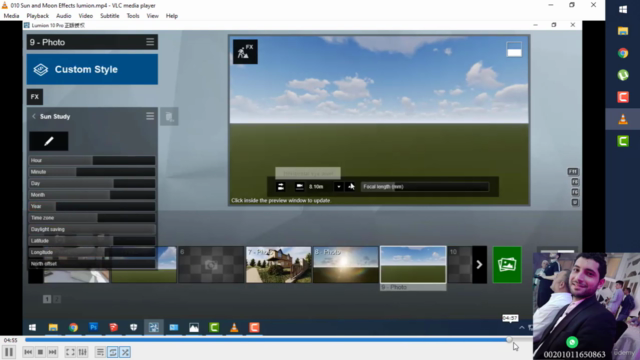Open the VLC Tools menu

(133, 16)
